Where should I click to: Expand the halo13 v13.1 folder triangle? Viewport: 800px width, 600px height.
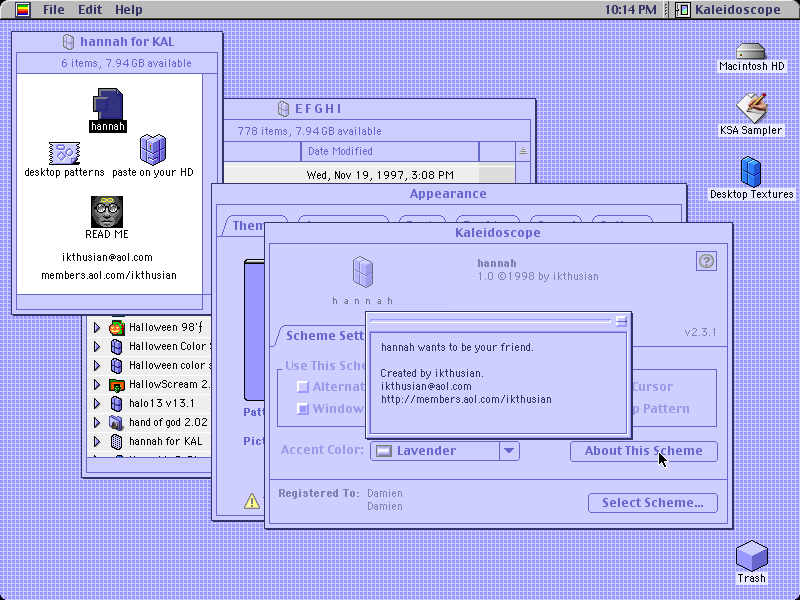coord(96,404)
